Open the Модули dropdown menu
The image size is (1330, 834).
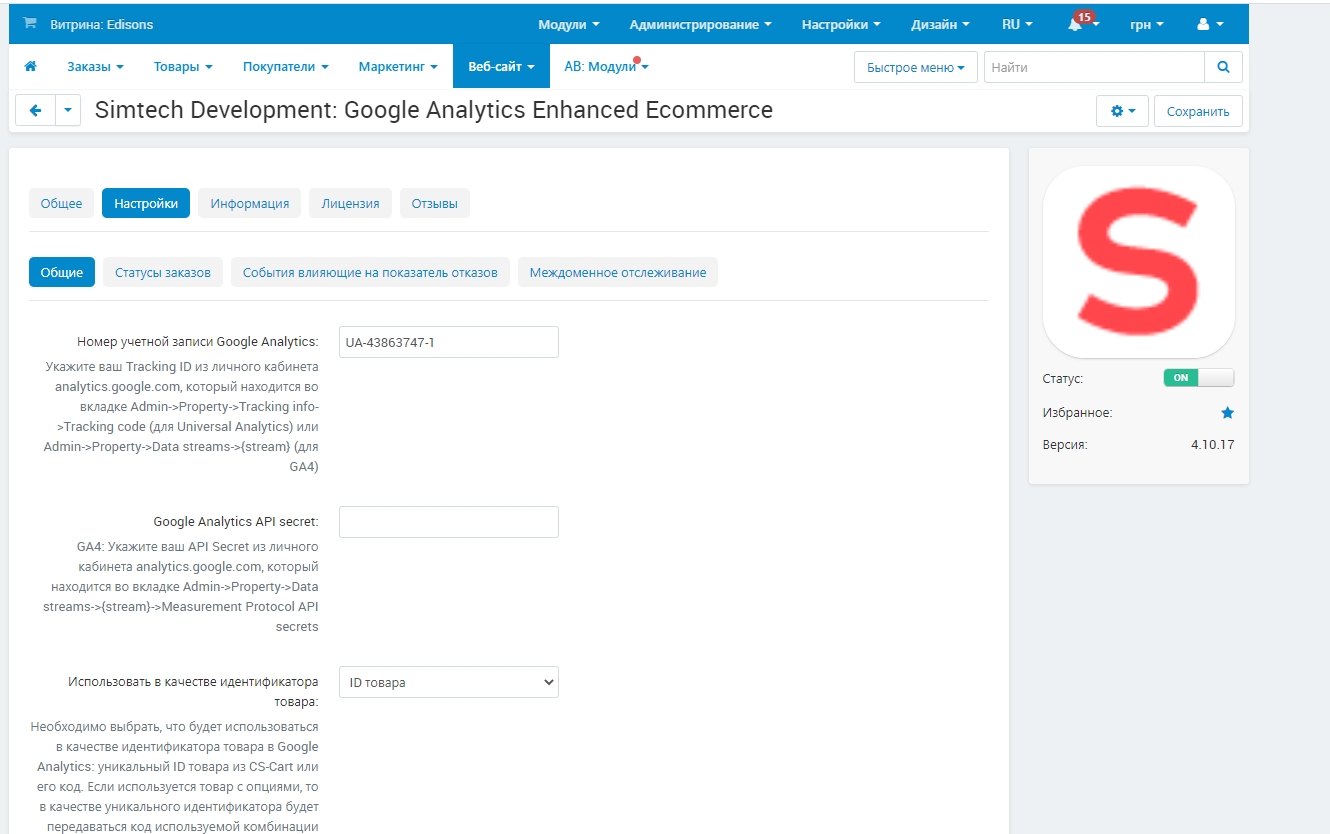click(569, 24)
